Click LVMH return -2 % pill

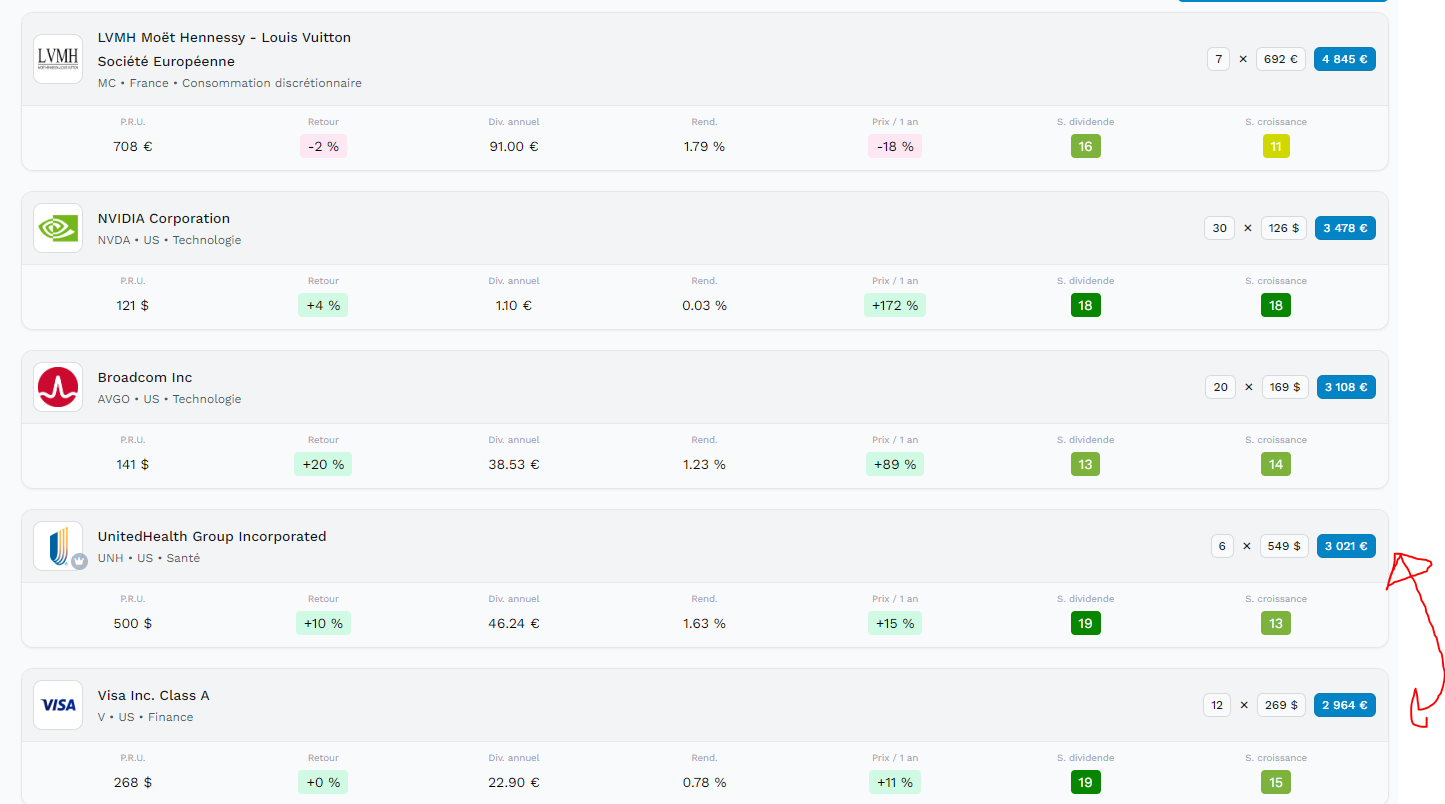(323, 146)
